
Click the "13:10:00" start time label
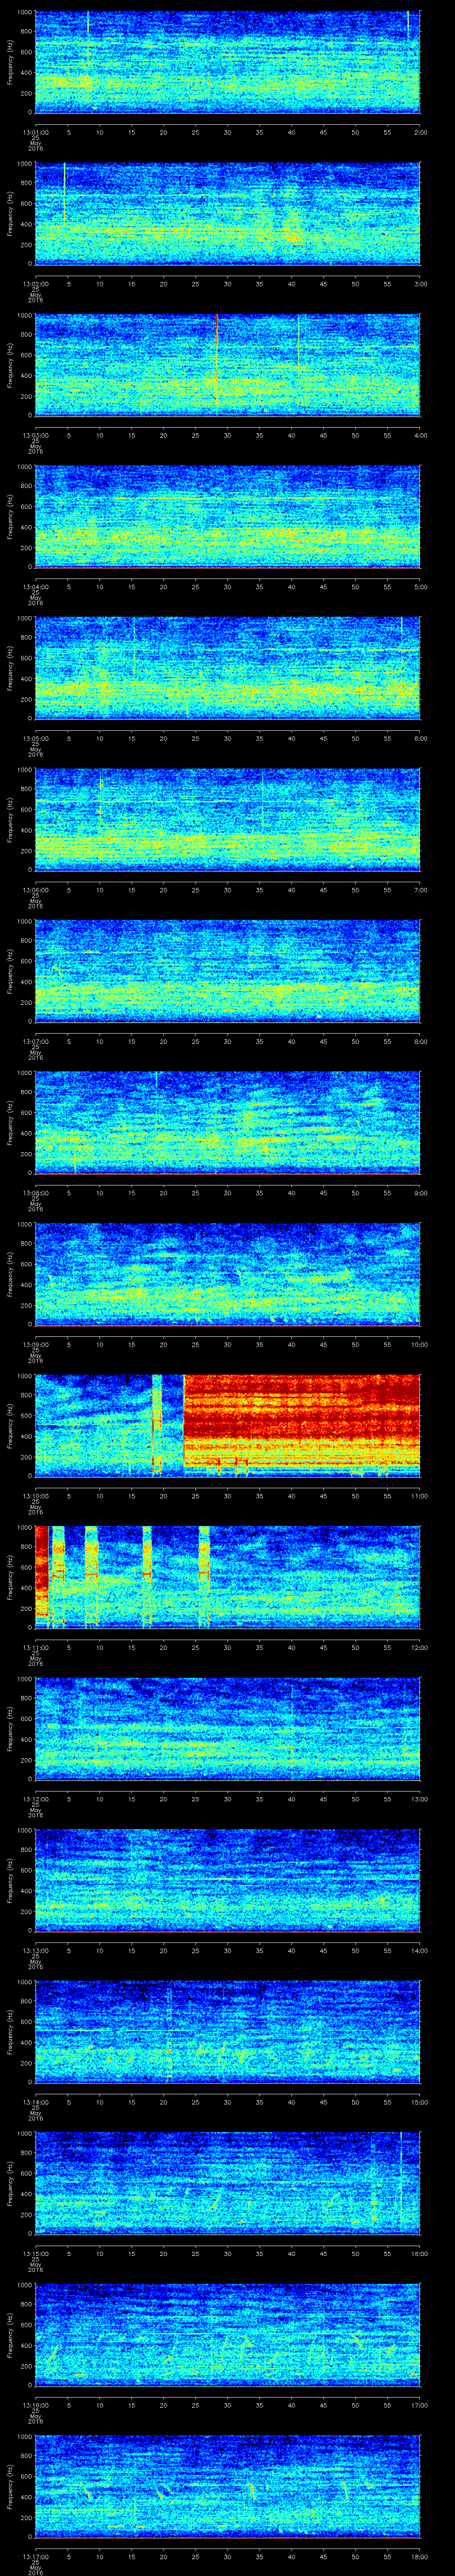[x=36, y=1495]
